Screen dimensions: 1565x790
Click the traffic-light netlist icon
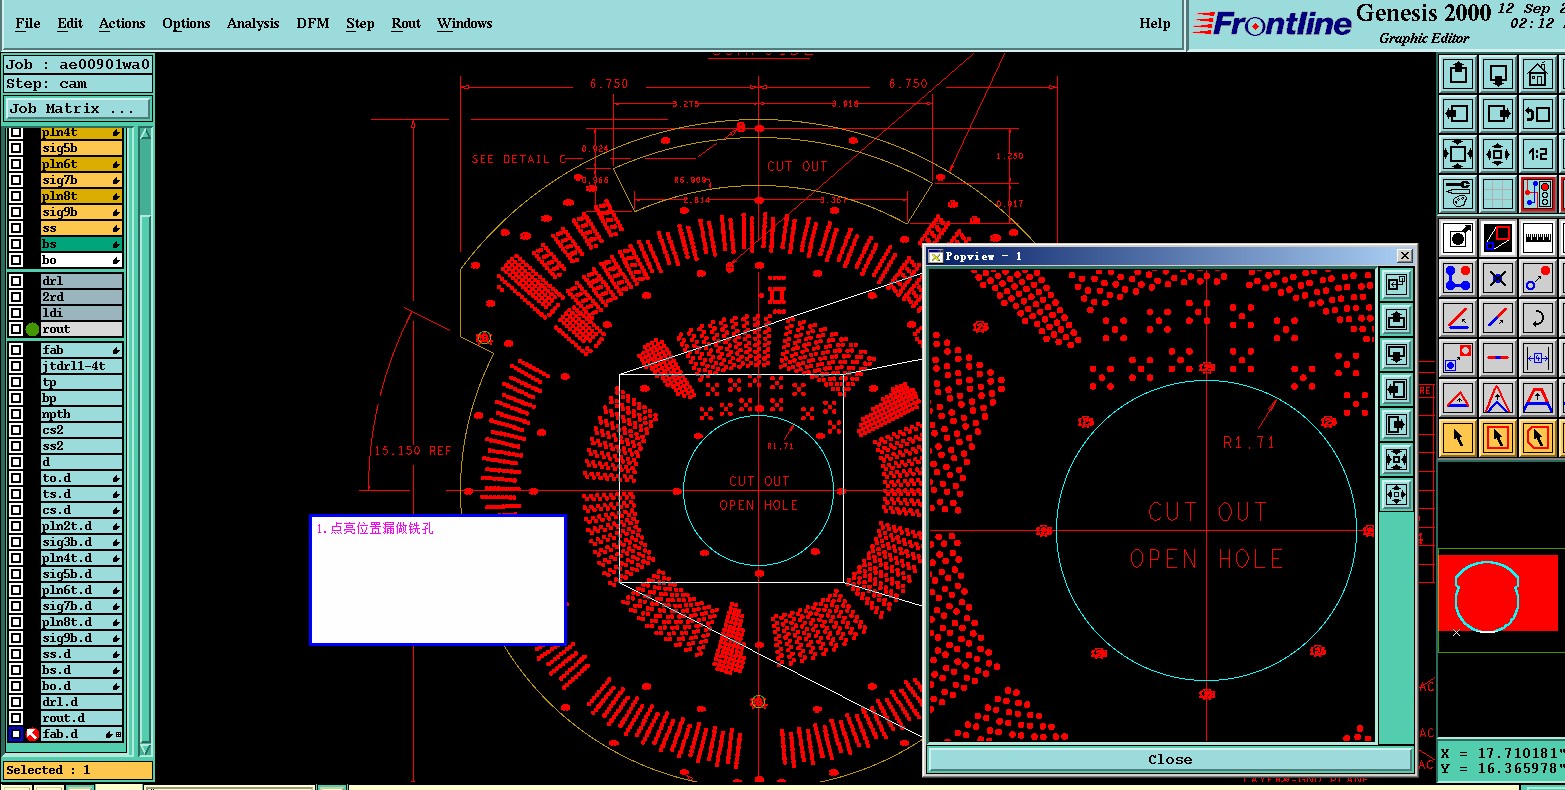pos(1537,194)
